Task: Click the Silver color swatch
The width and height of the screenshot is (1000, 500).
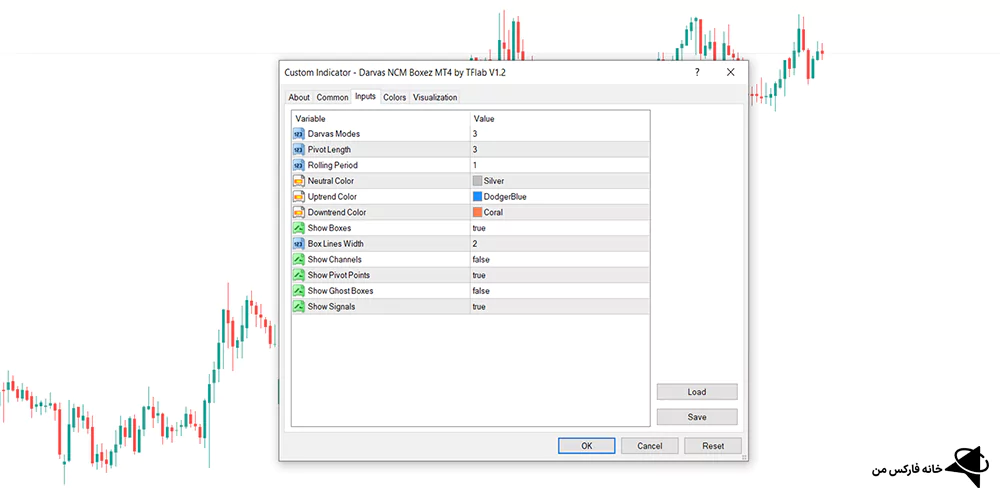Action: (477, 181)
